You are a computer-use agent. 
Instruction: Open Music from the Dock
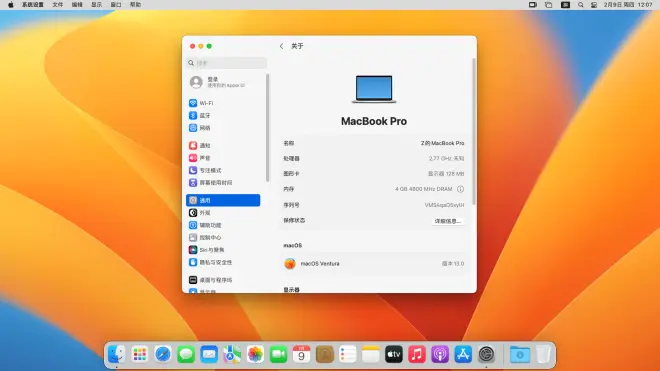point(417,355)
